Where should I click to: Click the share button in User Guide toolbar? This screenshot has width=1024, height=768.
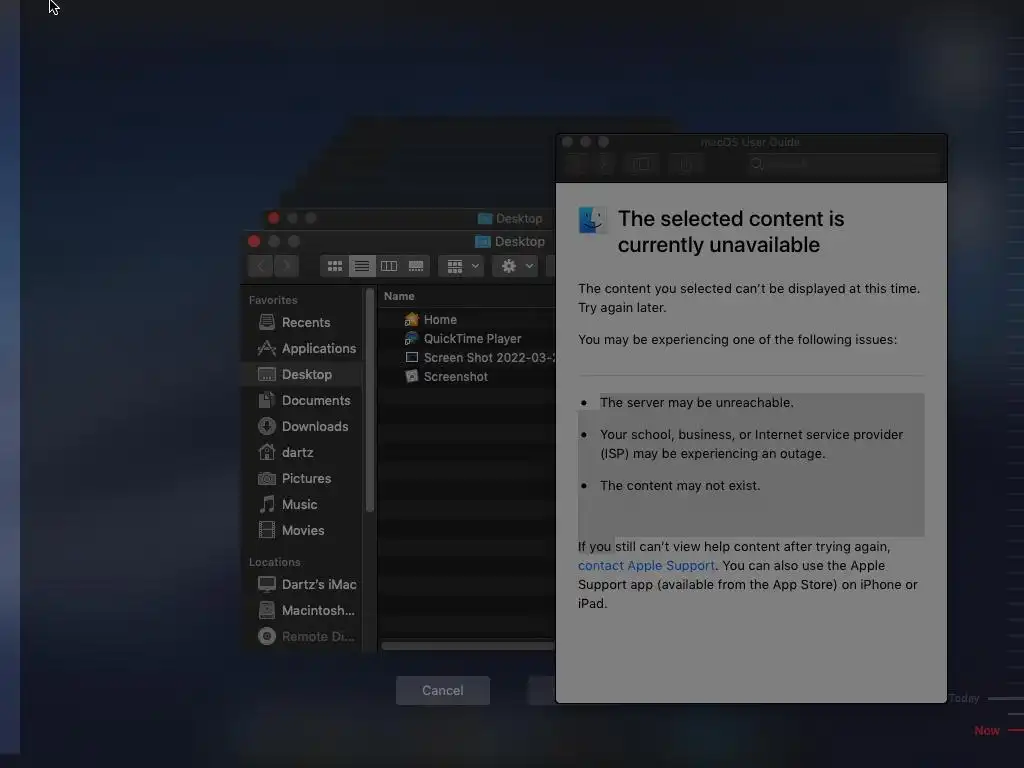[x=686, y=163]
